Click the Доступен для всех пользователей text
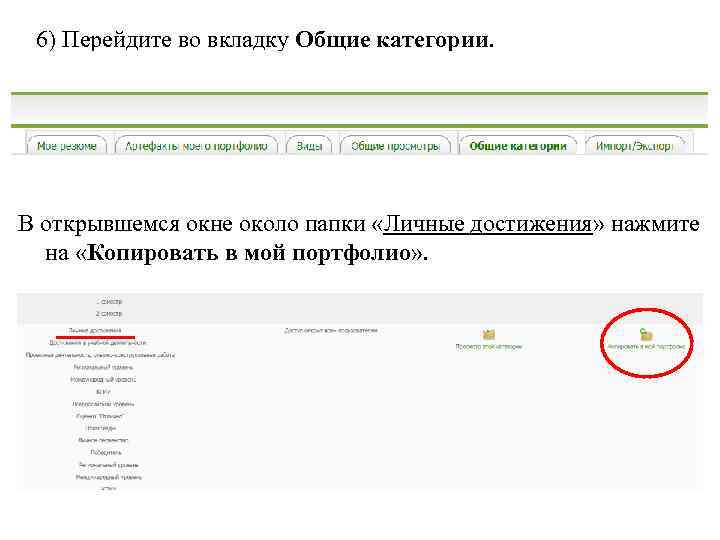 point(331,330)
